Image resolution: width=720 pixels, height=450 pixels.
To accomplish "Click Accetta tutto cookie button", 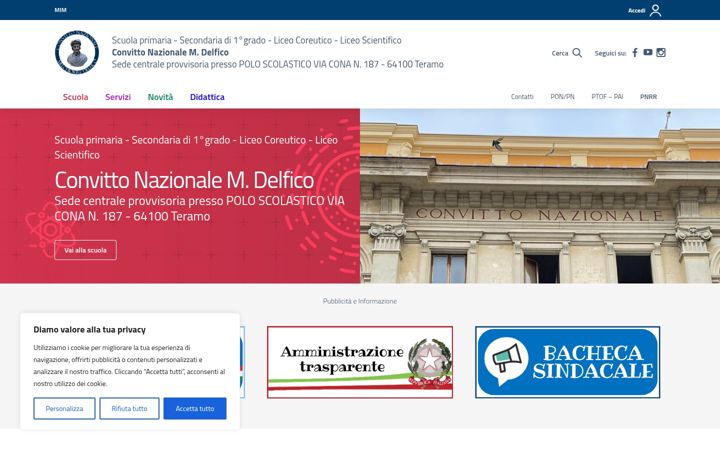I will [x=195, y=408].
